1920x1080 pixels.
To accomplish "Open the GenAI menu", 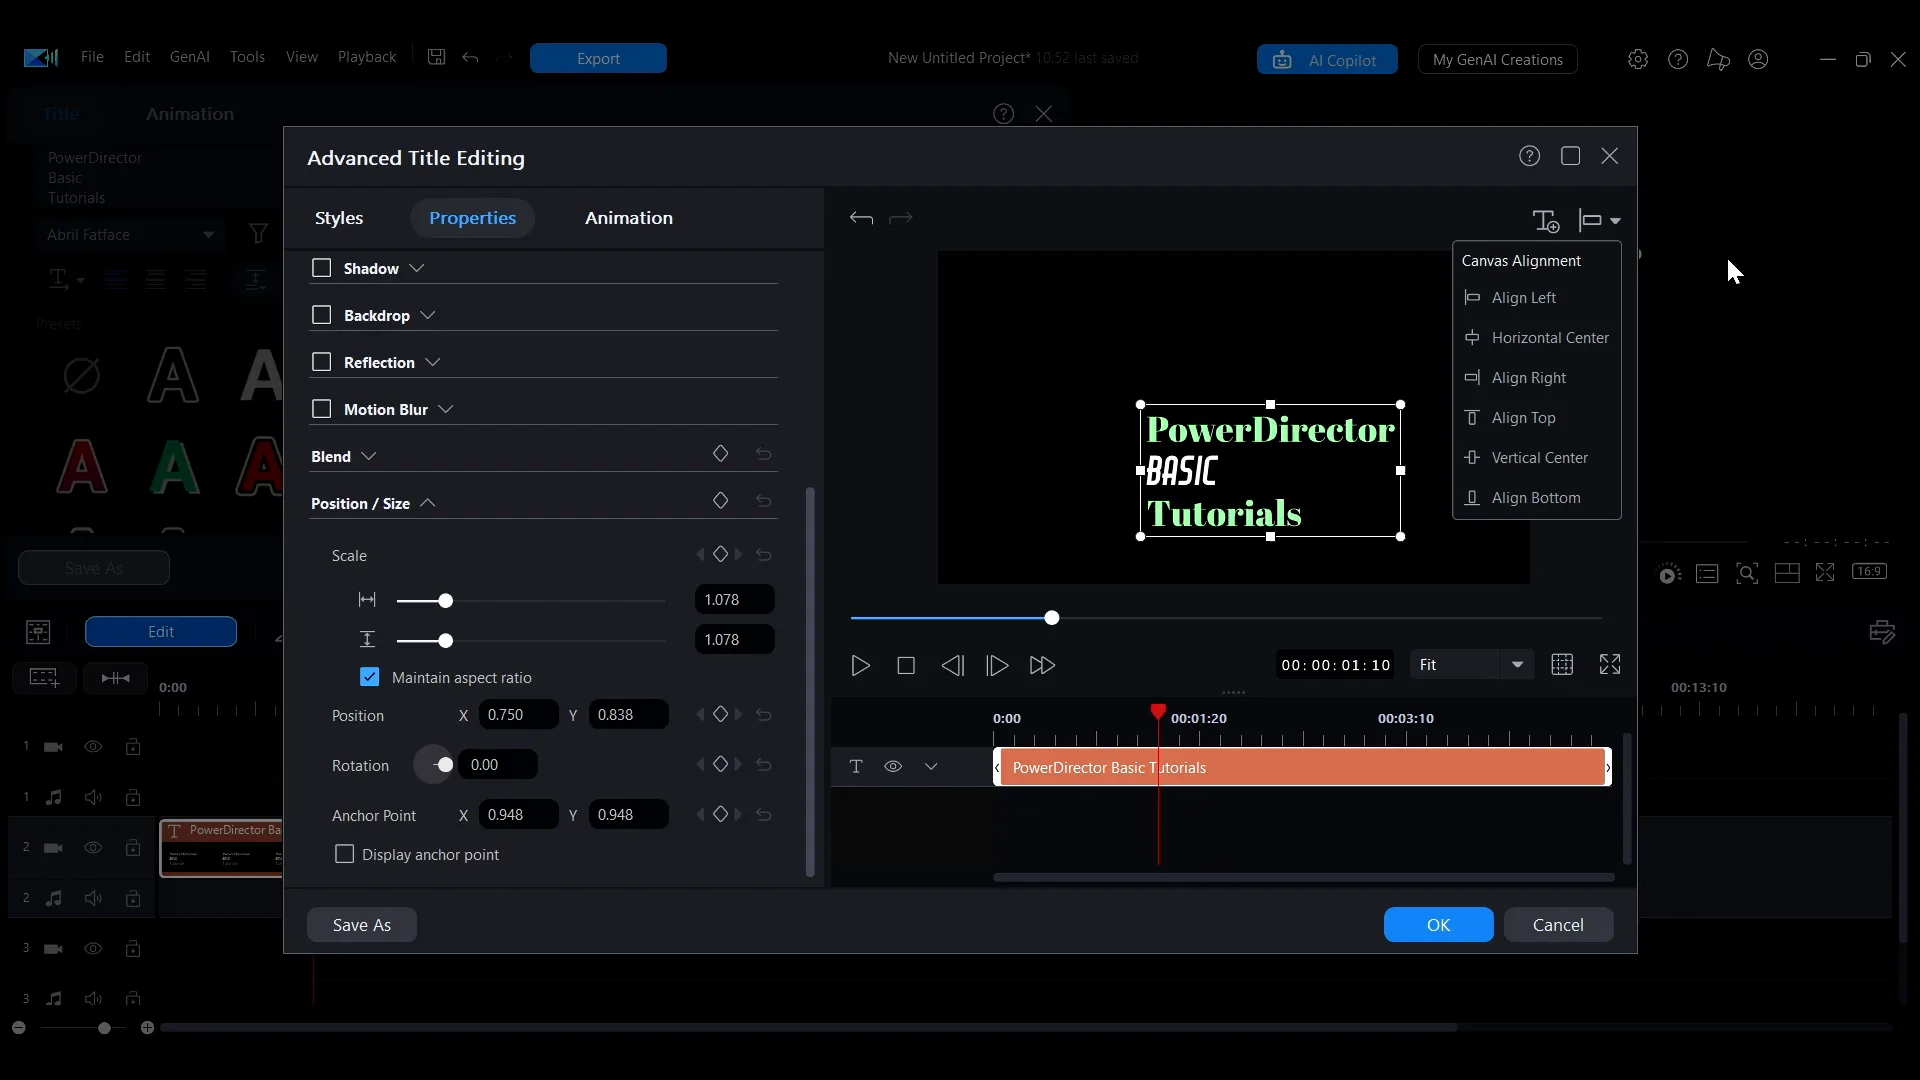I will 189,57.
